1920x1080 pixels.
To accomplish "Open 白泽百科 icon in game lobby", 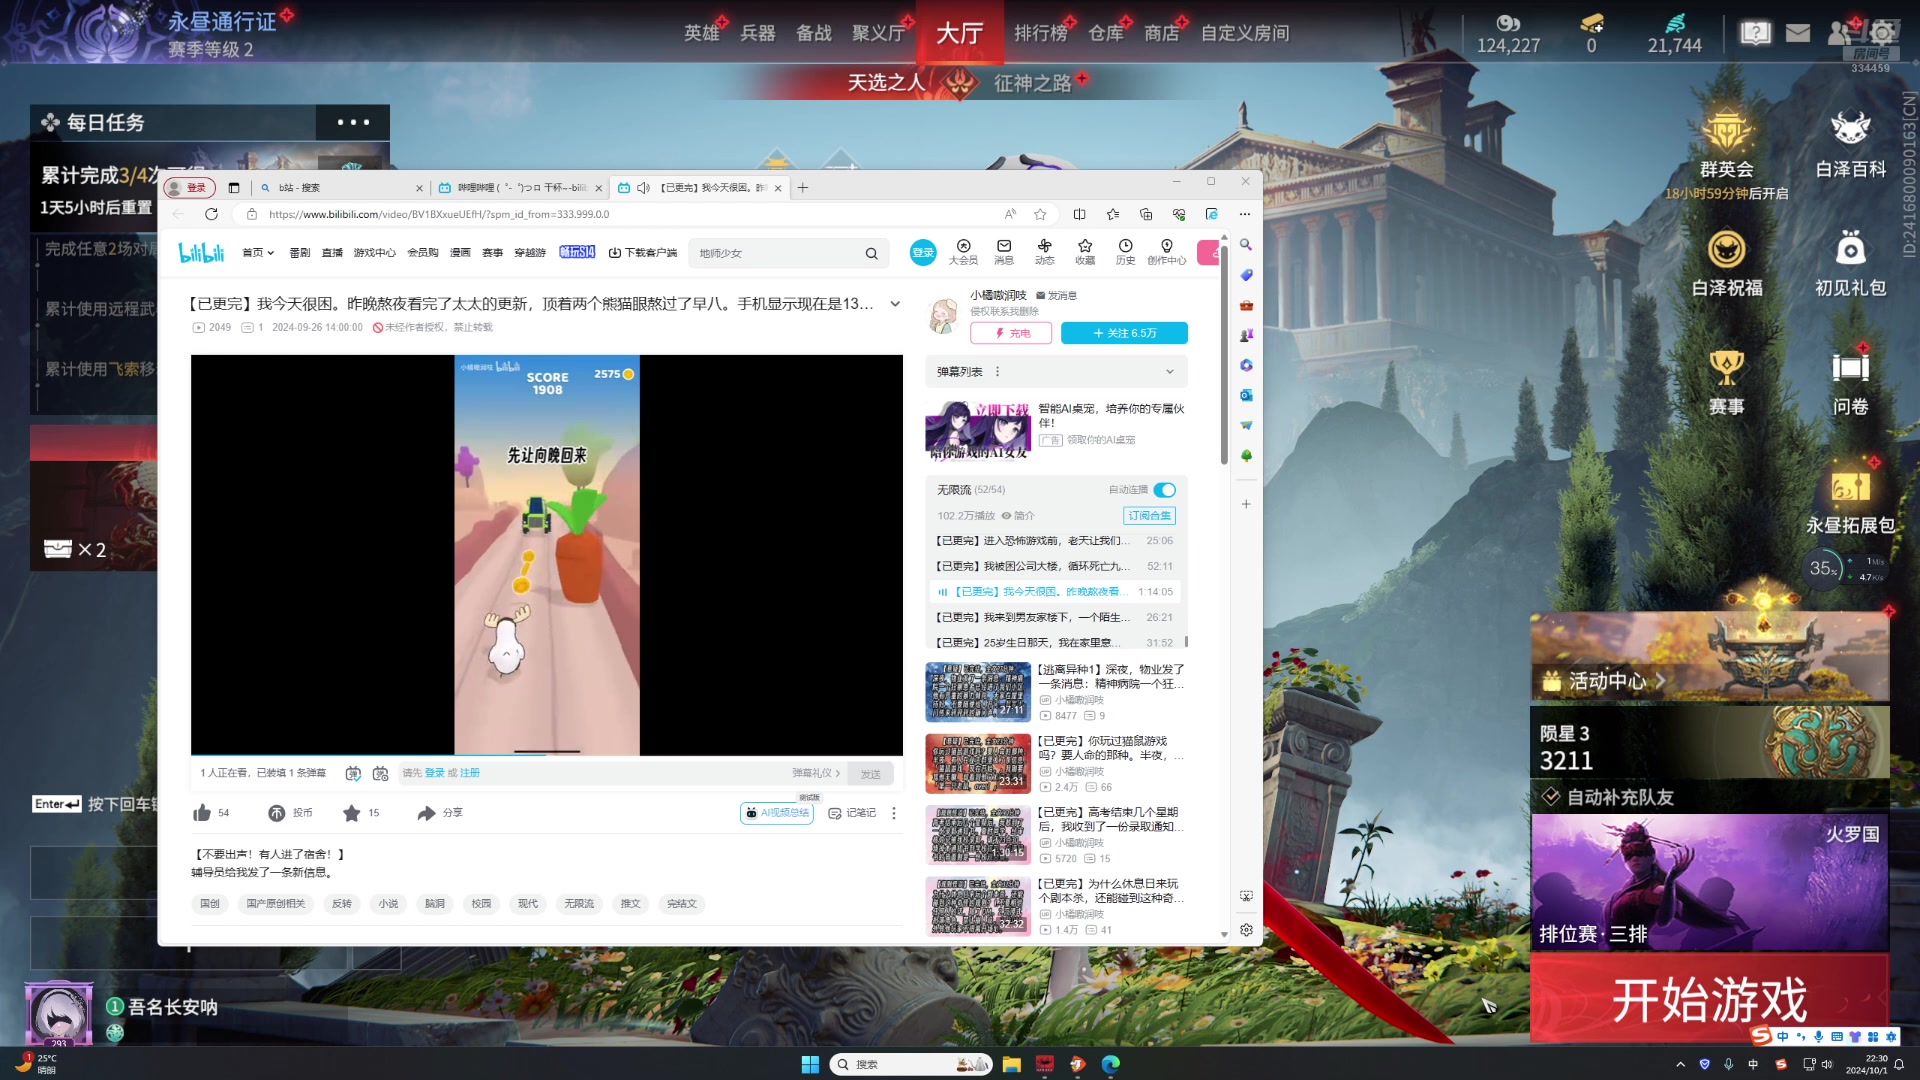I will coord(1851,143).
